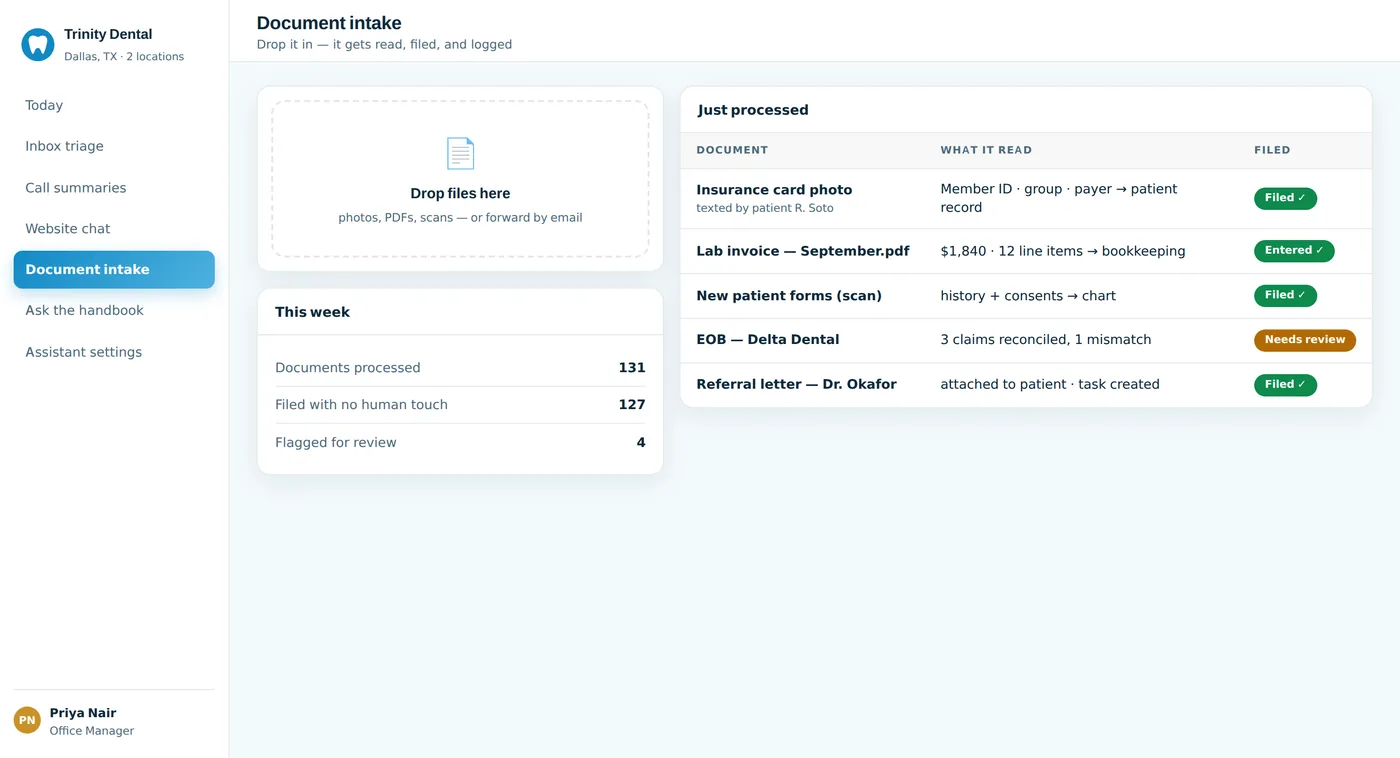Click the "Just processed" panel heading
1400x758 pixels.
point(753,110)
